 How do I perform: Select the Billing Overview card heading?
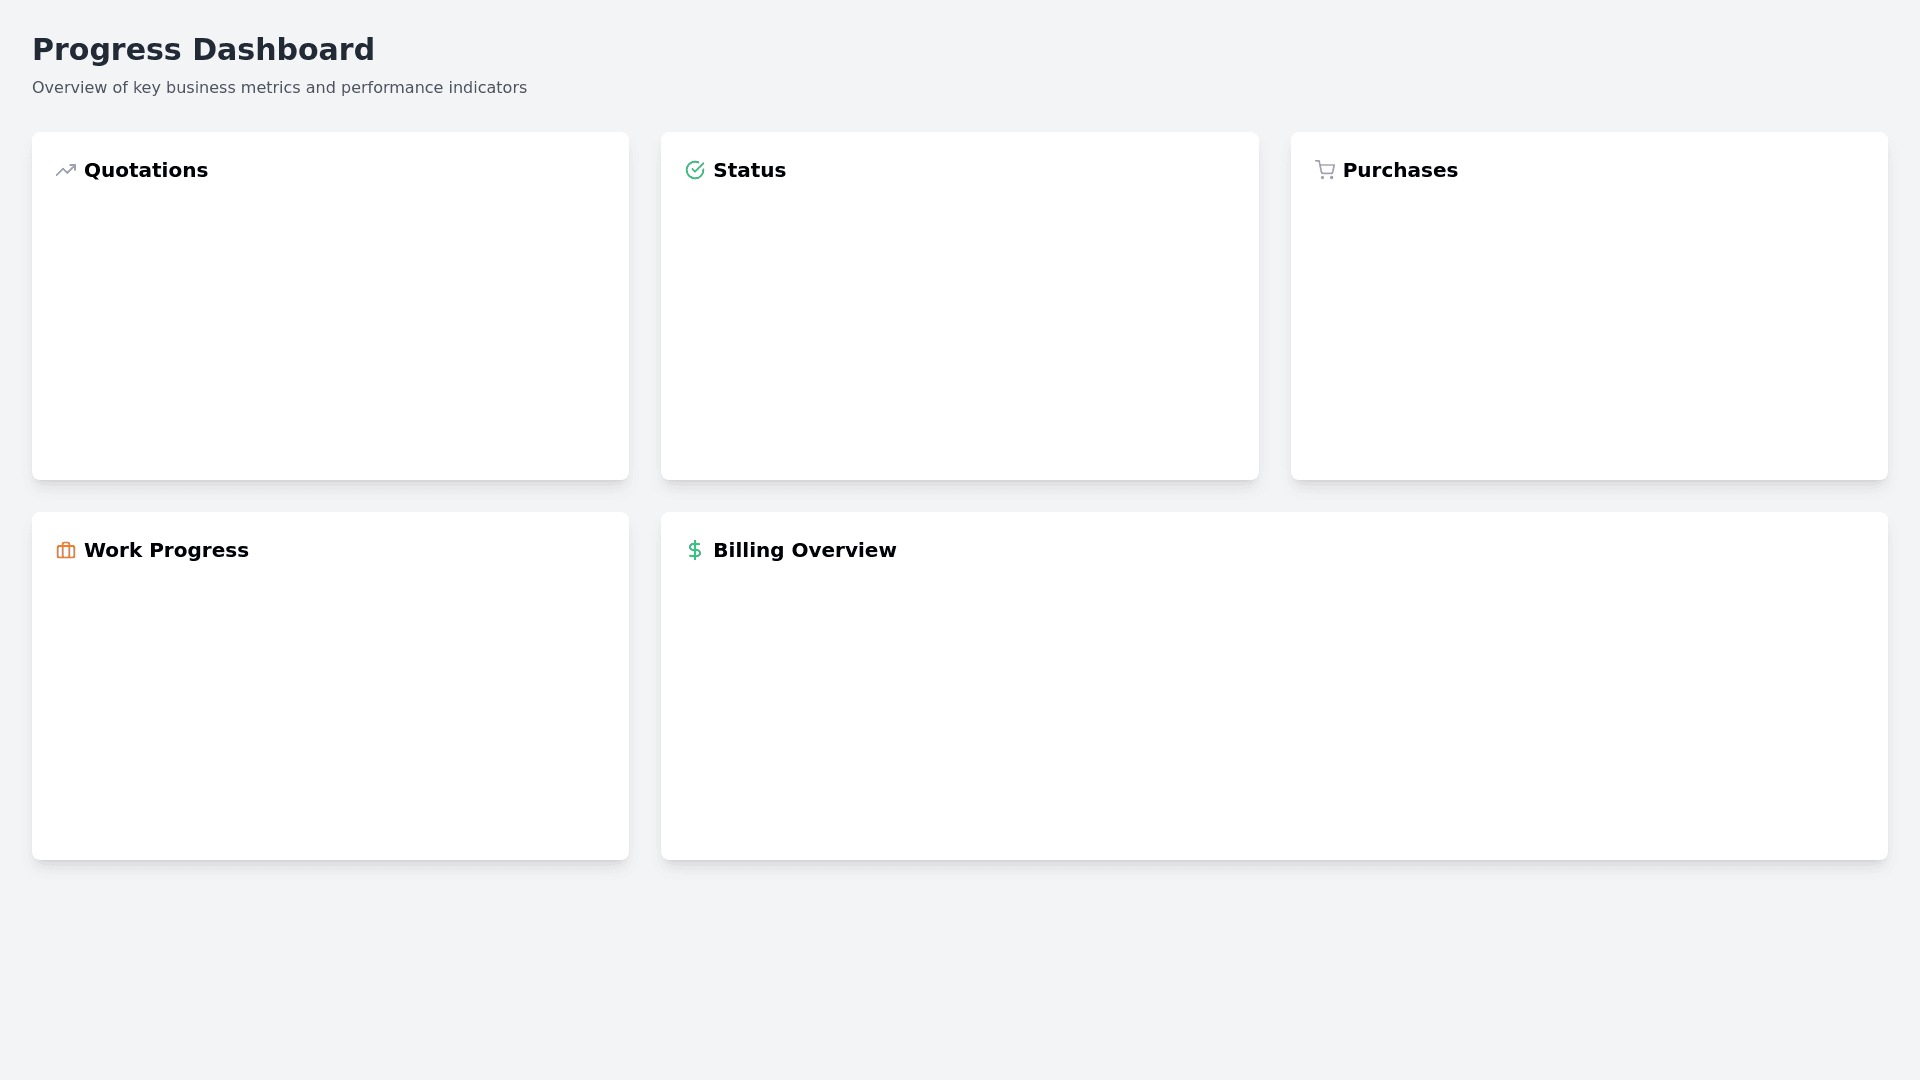click(x=804, y=550)
